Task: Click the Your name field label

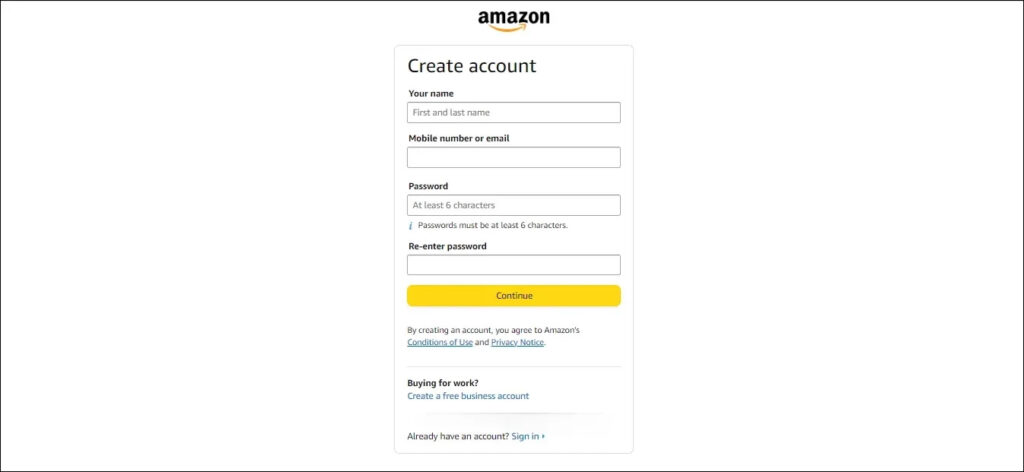Action: [x=430, y=93]
